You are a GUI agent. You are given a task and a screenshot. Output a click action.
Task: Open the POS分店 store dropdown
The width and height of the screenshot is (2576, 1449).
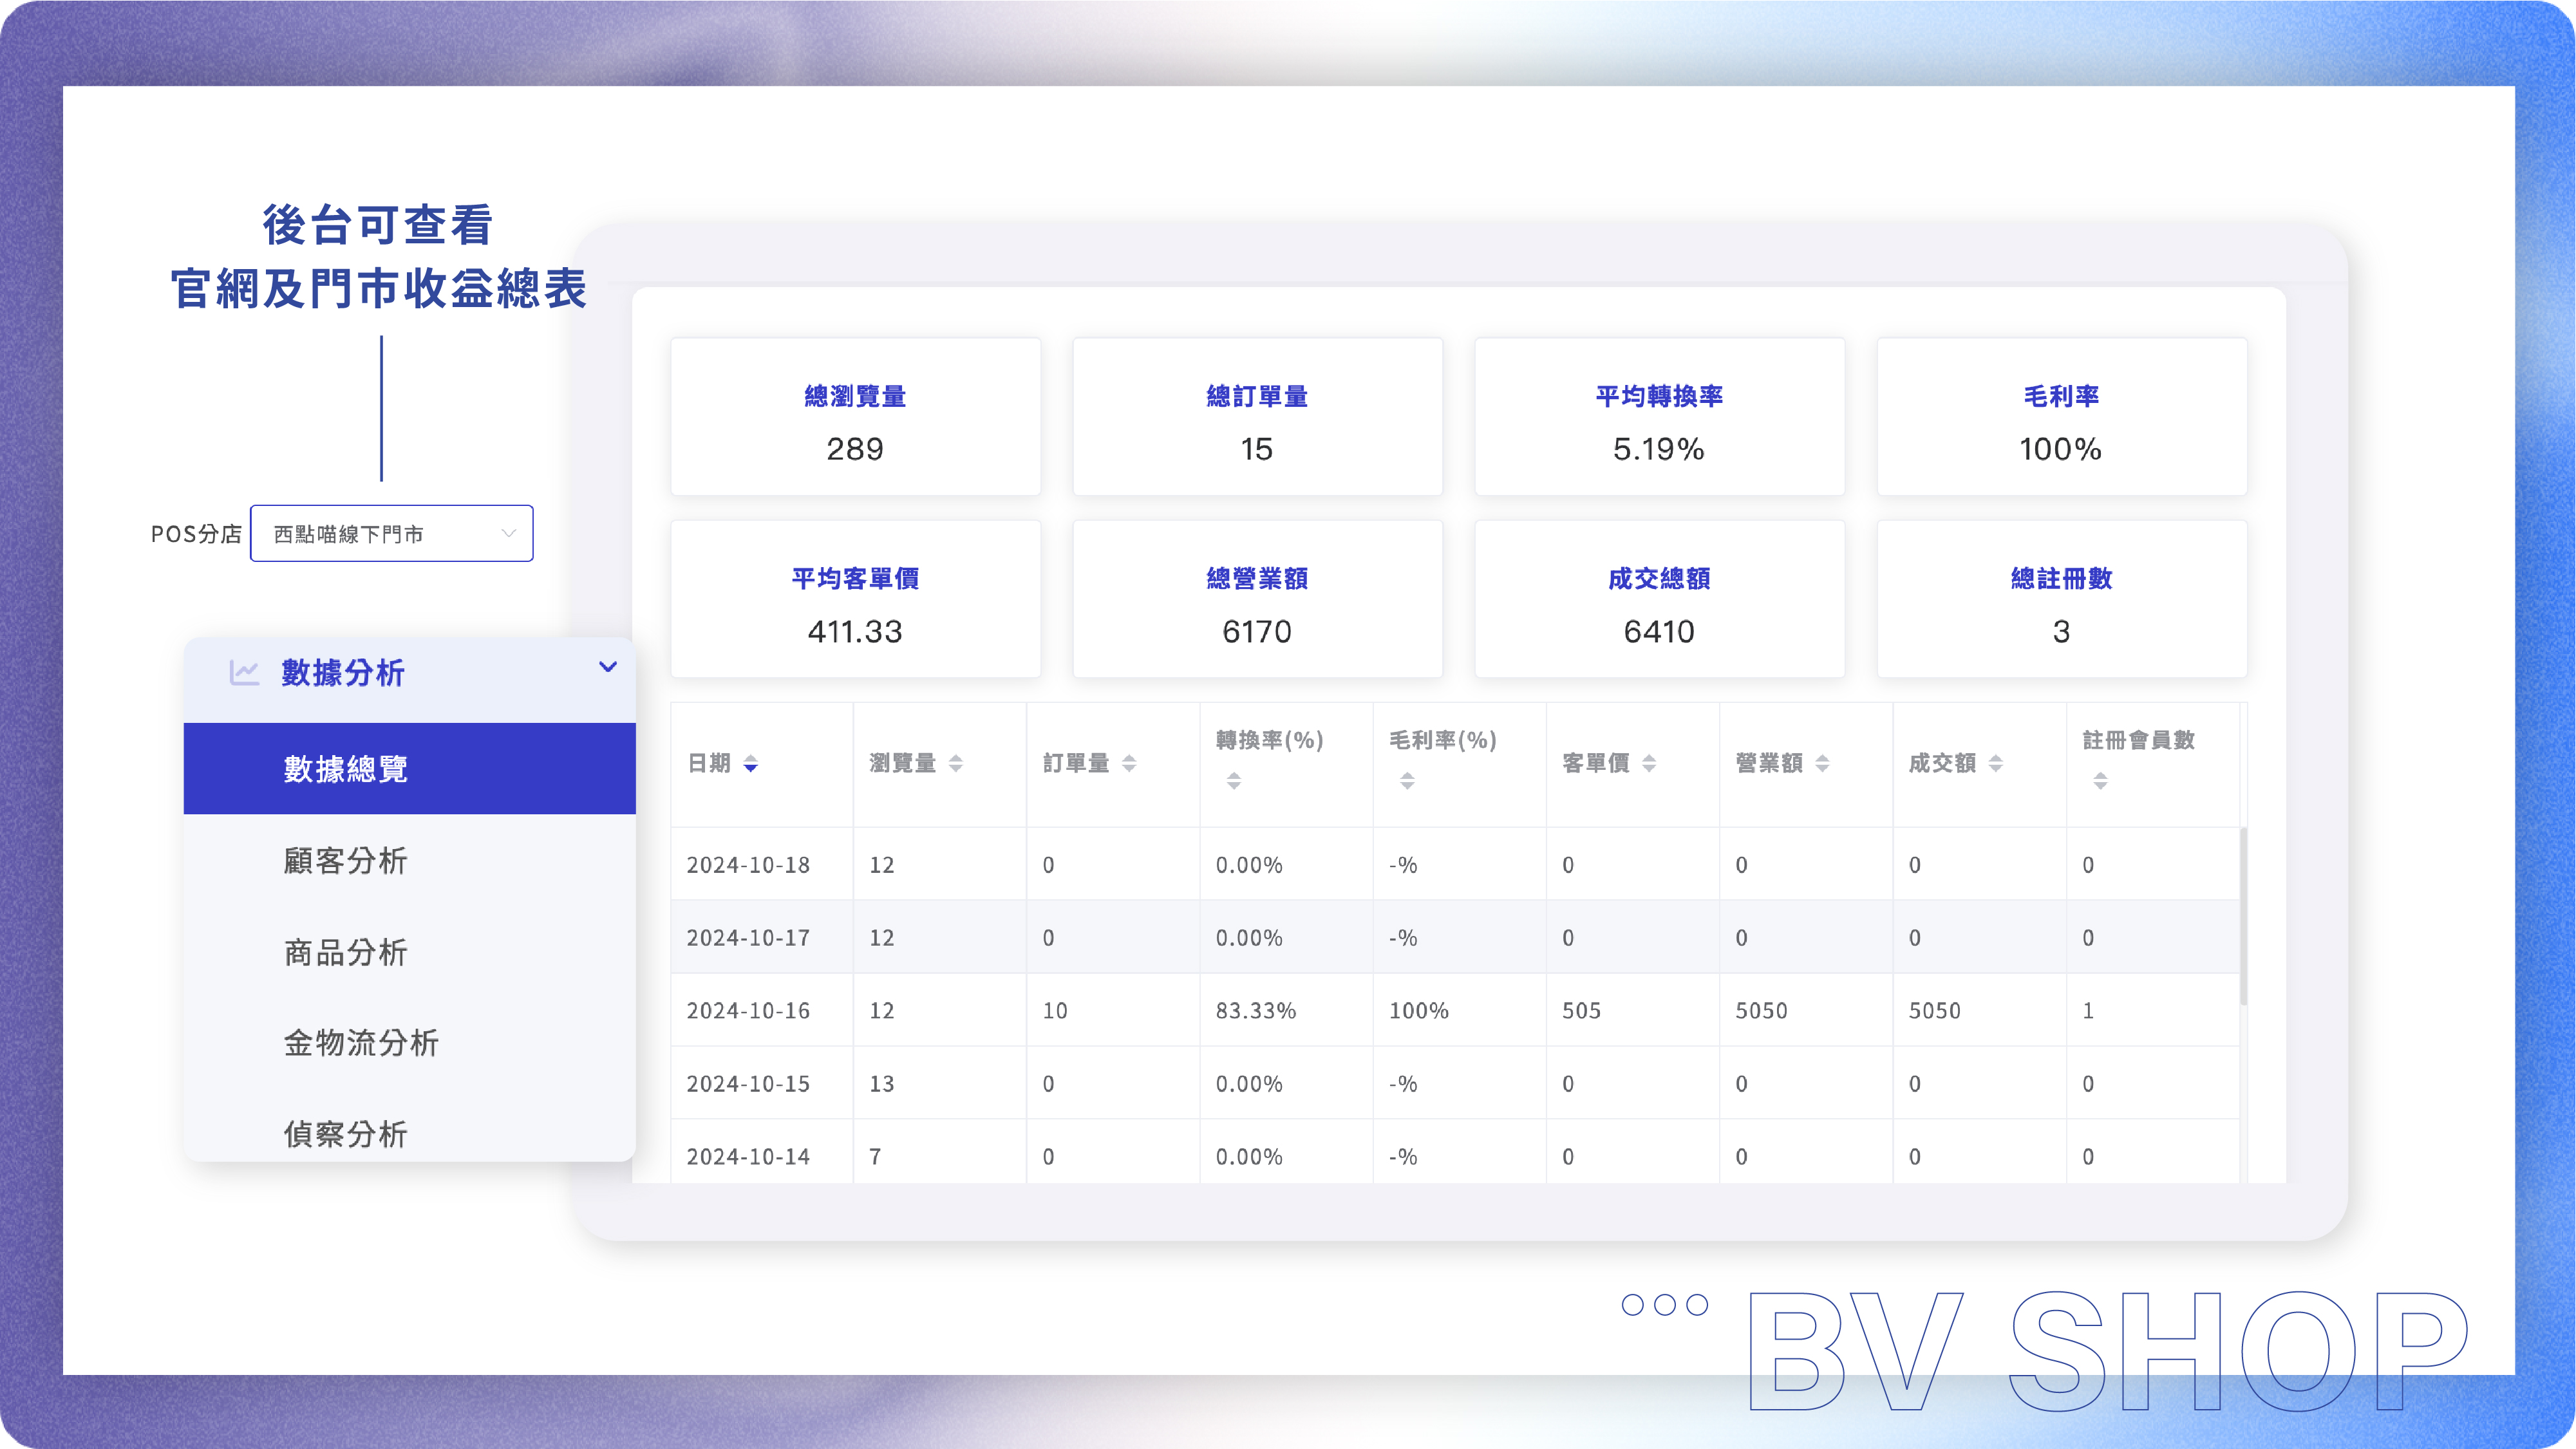point(391,533)
